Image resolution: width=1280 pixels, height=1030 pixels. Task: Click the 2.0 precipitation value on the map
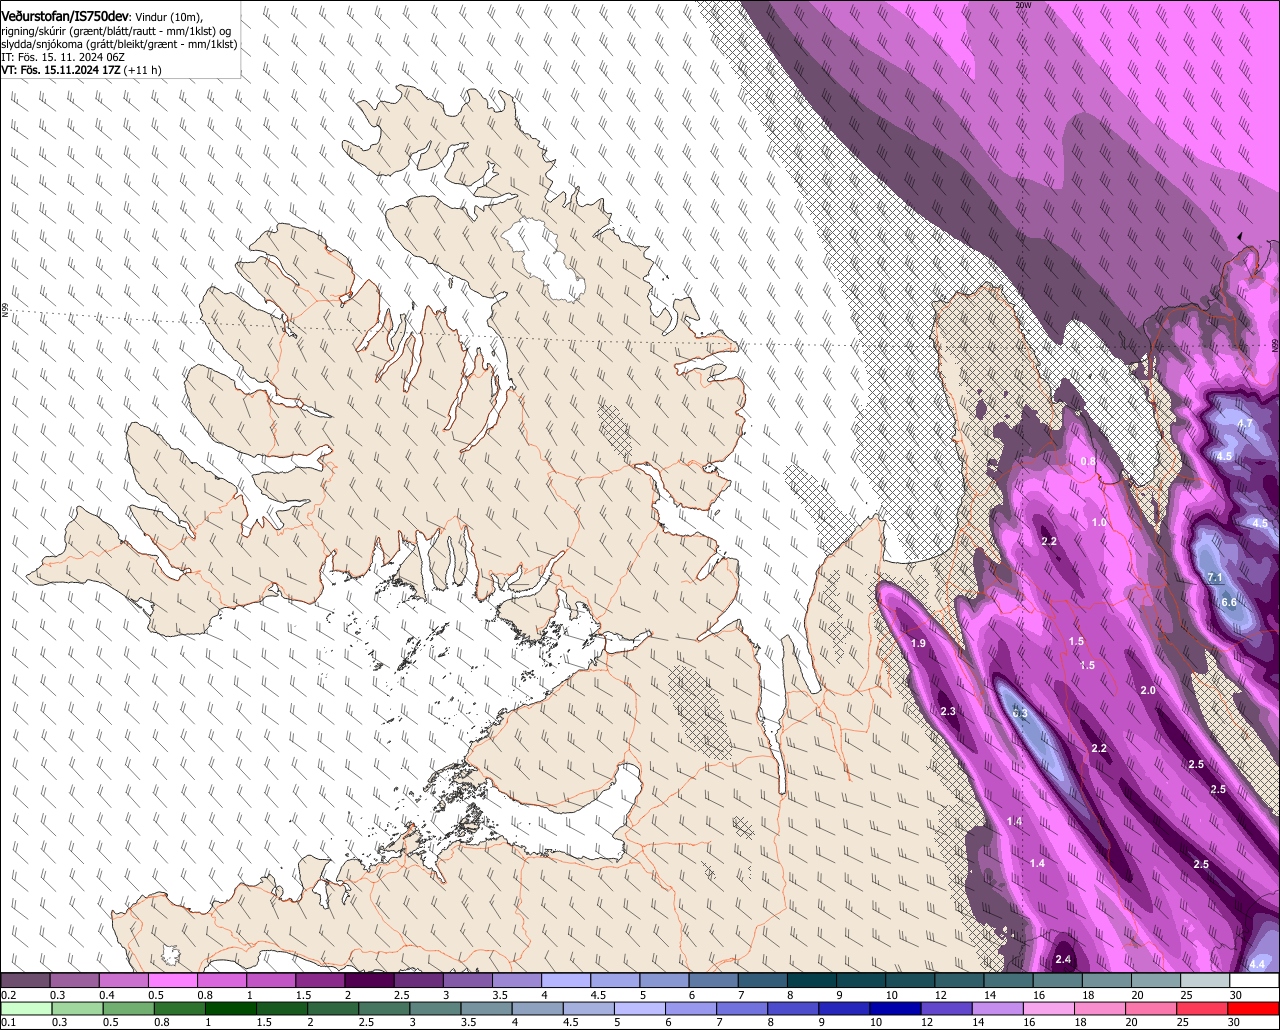[x=1148, y=691]
